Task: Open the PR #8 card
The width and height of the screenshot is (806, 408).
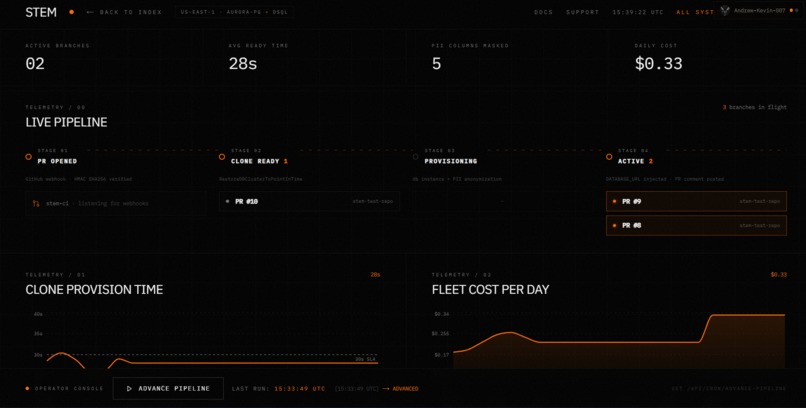Action: pyautogui.click(x=696, y=226)
